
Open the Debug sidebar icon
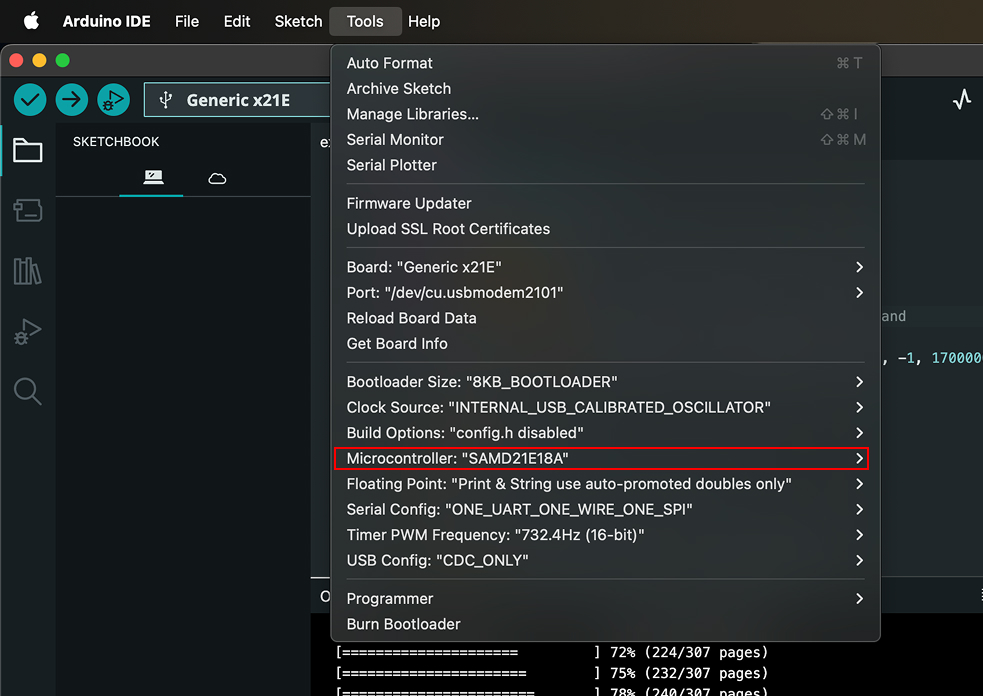click(27, 332)
